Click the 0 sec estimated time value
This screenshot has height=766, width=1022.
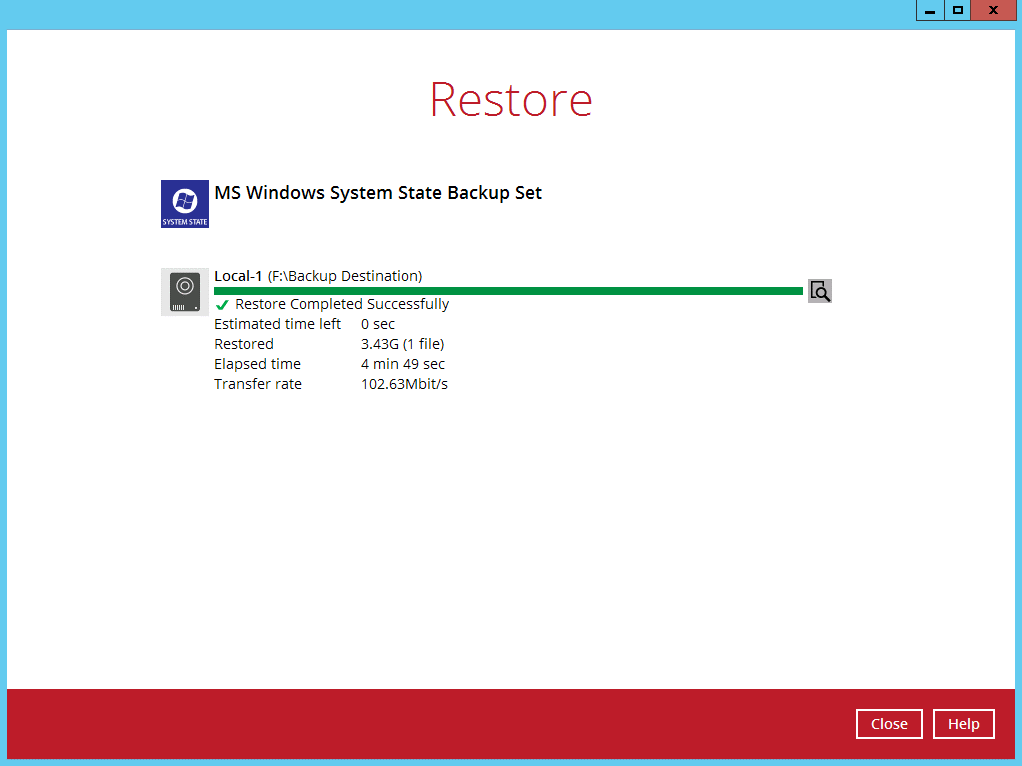tap(378, 324)
